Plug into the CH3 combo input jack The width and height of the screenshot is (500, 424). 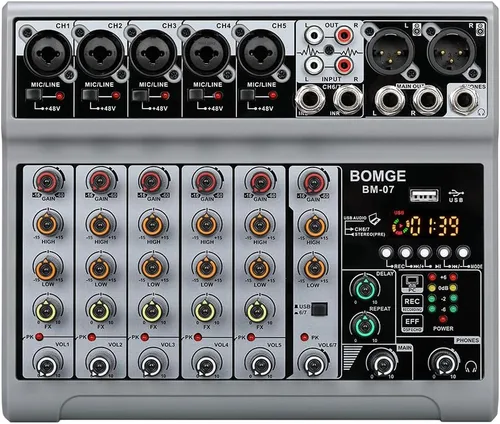(154, 53)
